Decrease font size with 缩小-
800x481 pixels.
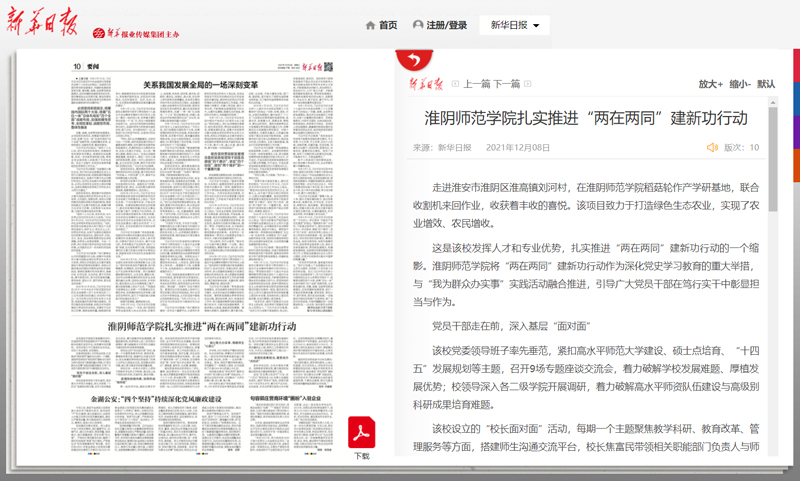click(x=740, y=84)
